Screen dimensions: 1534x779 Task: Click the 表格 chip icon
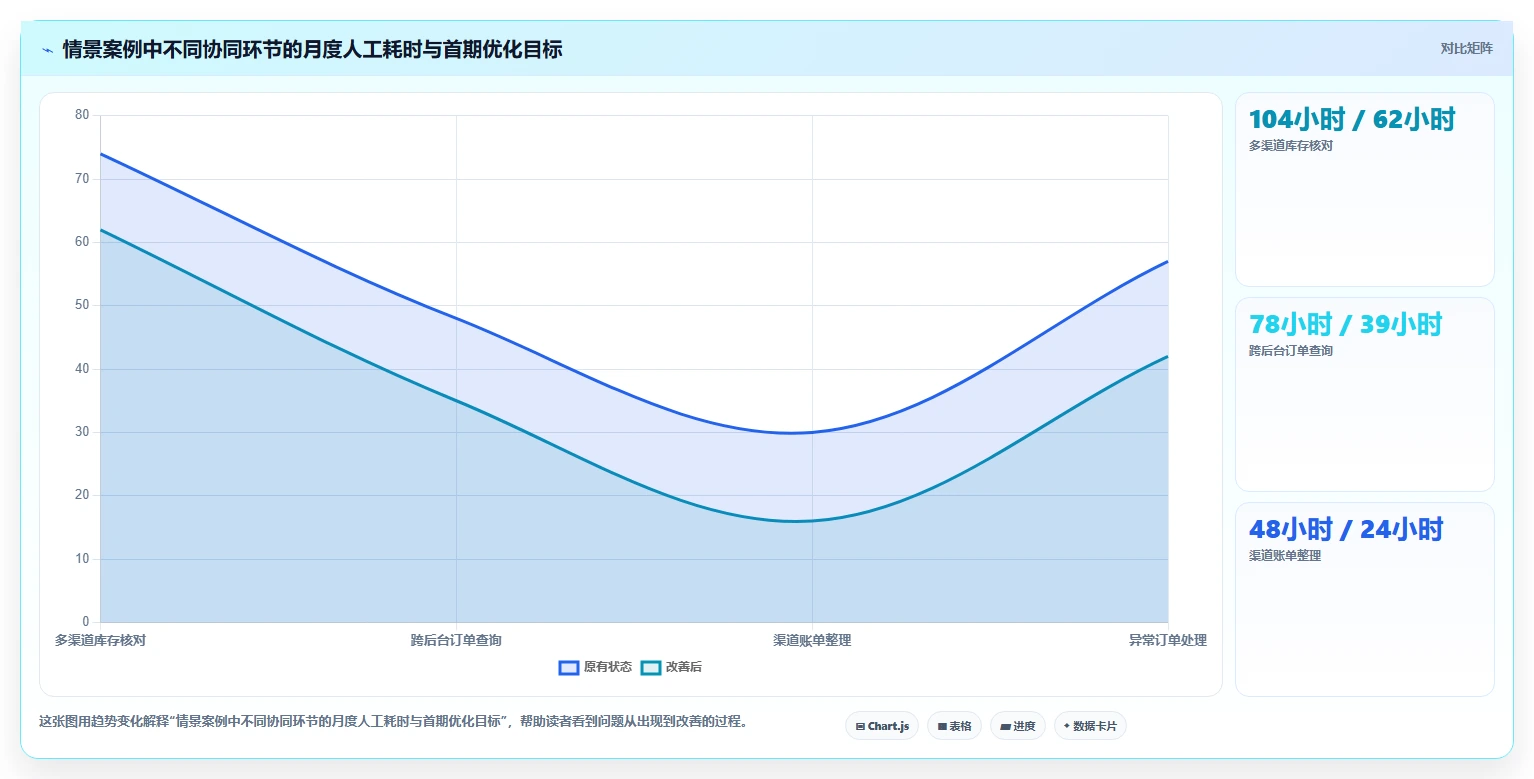[942, 727]
